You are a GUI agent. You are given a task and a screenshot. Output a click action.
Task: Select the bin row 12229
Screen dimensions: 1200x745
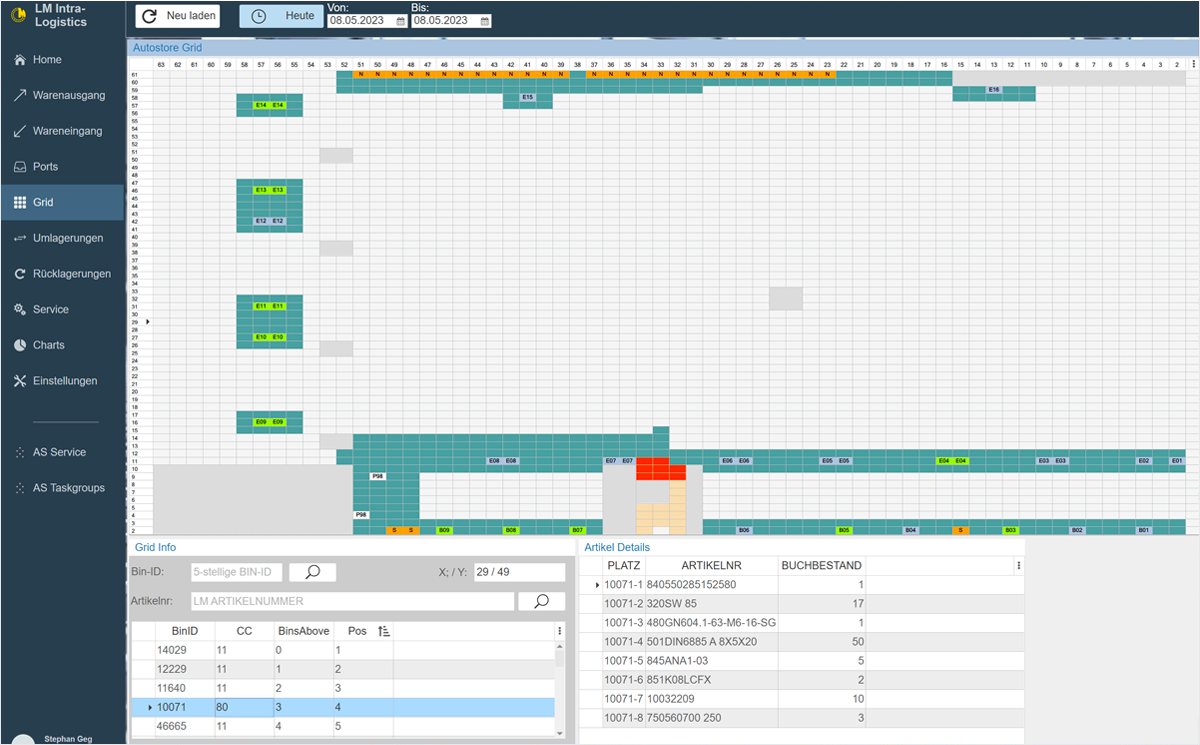(343, 669)
